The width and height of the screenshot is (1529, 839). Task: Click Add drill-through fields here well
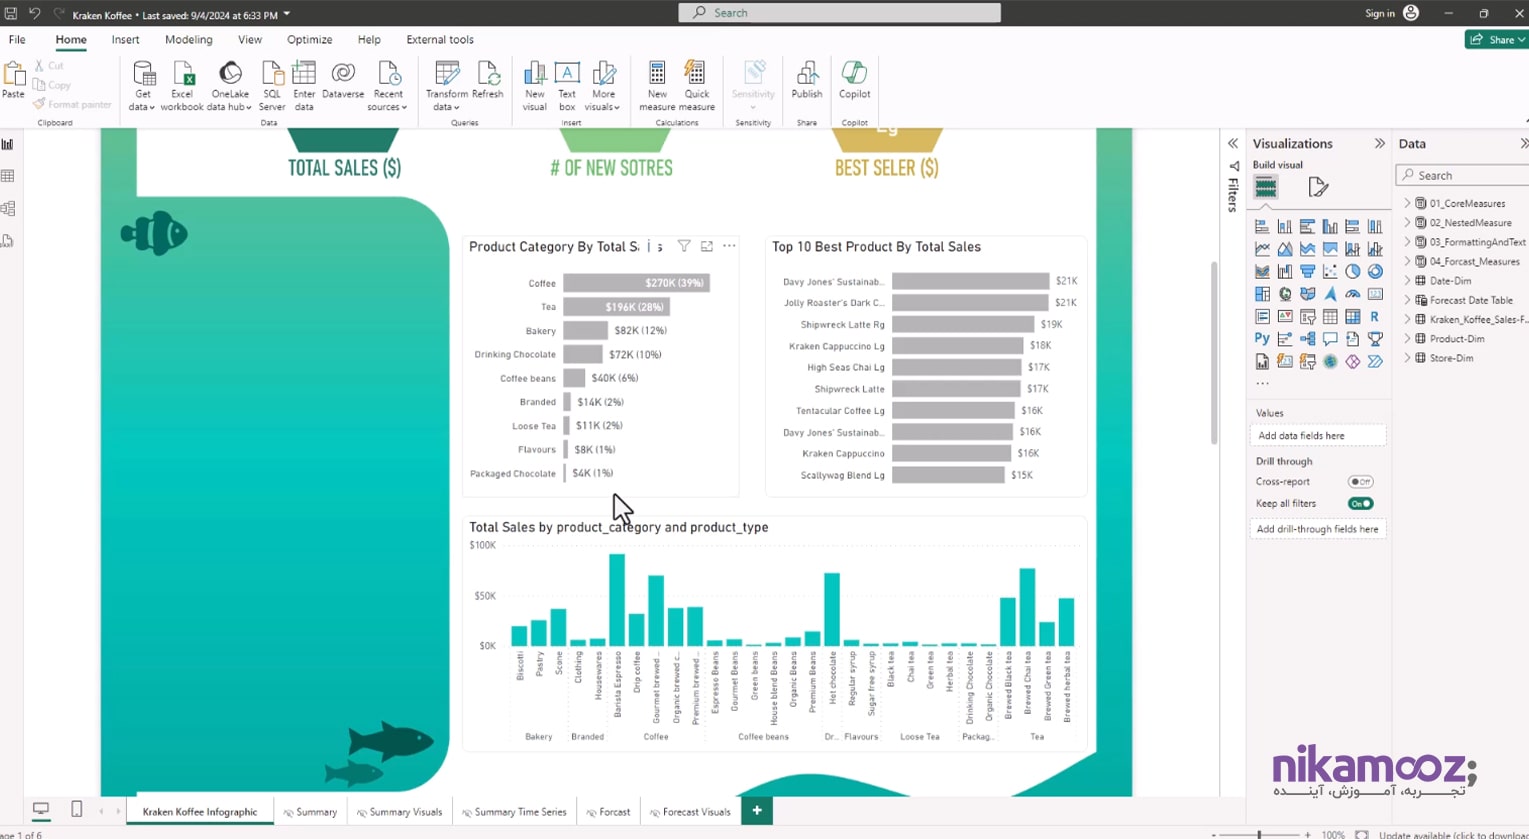pyautogui.click(x=1318, y=529)
